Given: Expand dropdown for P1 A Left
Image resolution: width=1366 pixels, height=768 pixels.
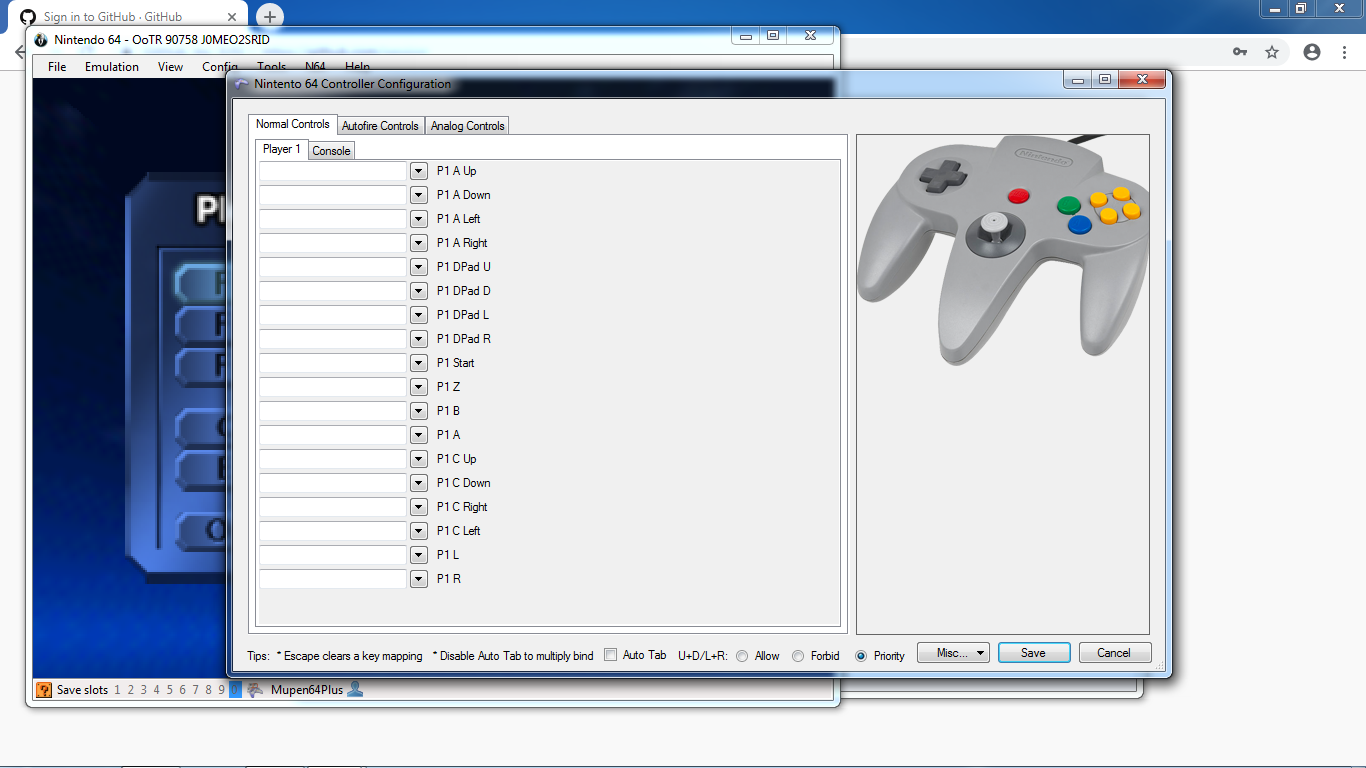Looking at the screenshot, I should click(419, 219).
